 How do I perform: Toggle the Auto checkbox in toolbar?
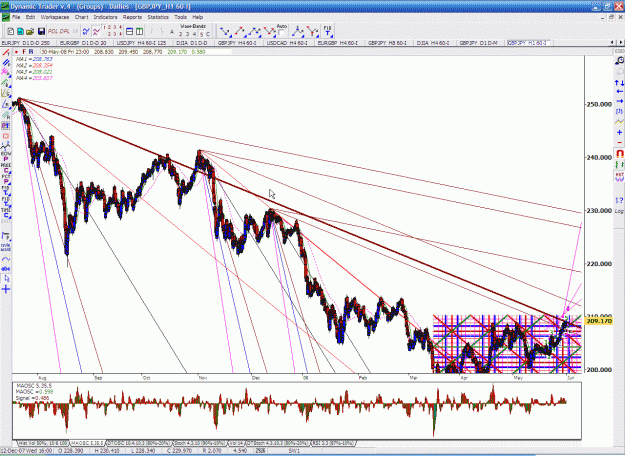[281, 33]
